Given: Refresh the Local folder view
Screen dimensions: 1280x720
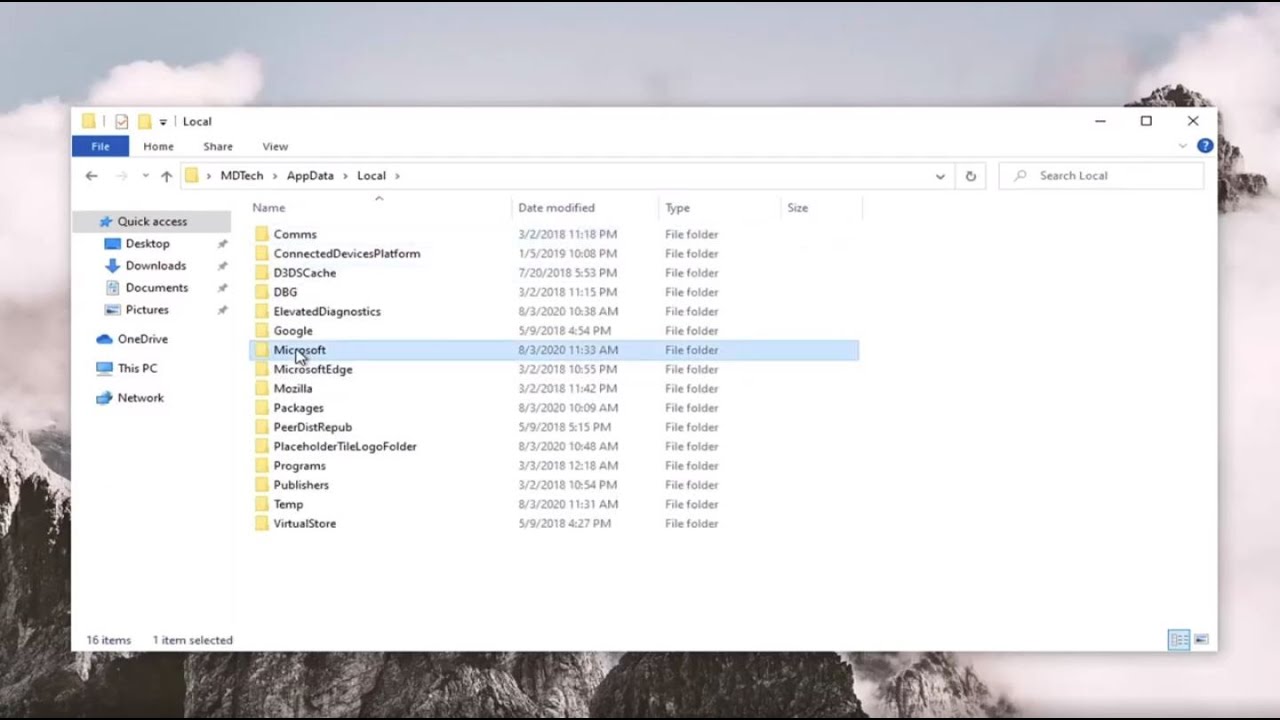Looking at the screenshot, I should click(x=970, y=176).
